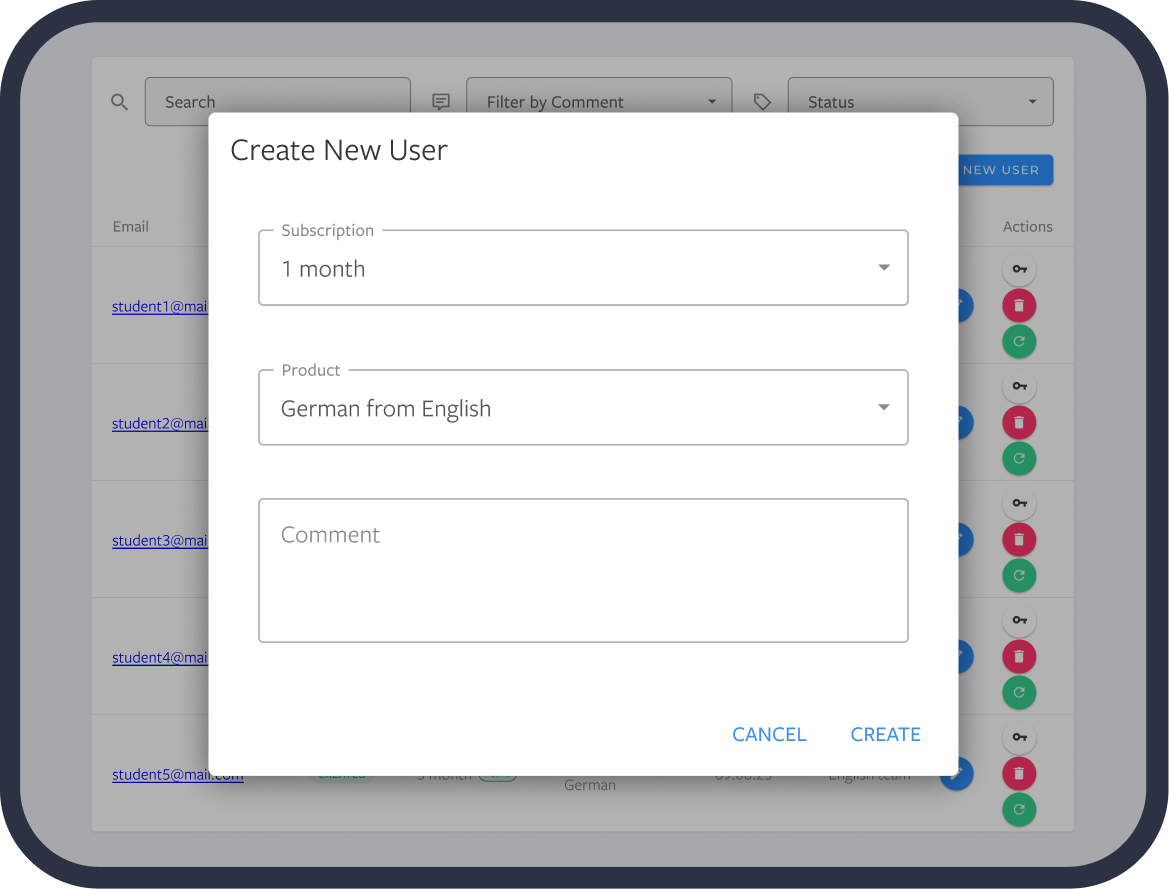Click the green refresh icon for student3

(1019, 575)
